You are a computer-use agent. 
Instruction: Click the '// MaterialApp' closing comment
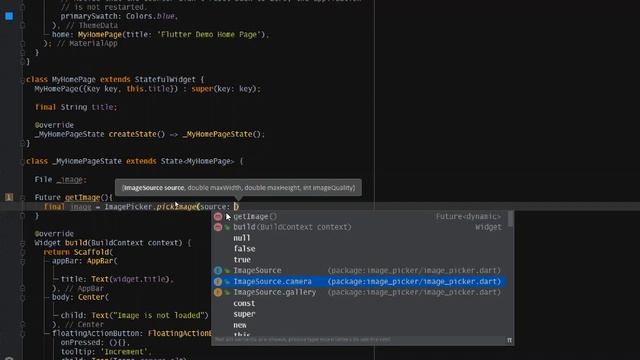[x=87, y=43]
